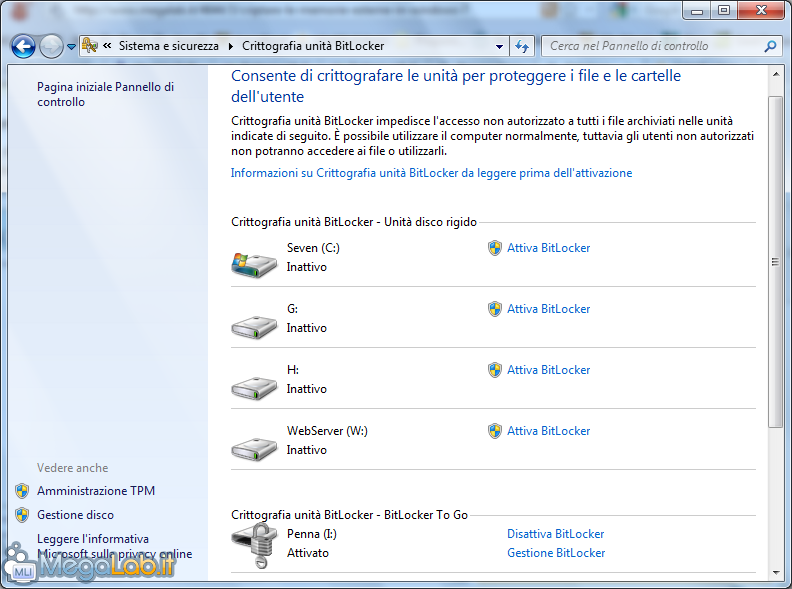
Task: Click the shield icon beside Seven (C:) Attiva
Action: pos(494,248)
